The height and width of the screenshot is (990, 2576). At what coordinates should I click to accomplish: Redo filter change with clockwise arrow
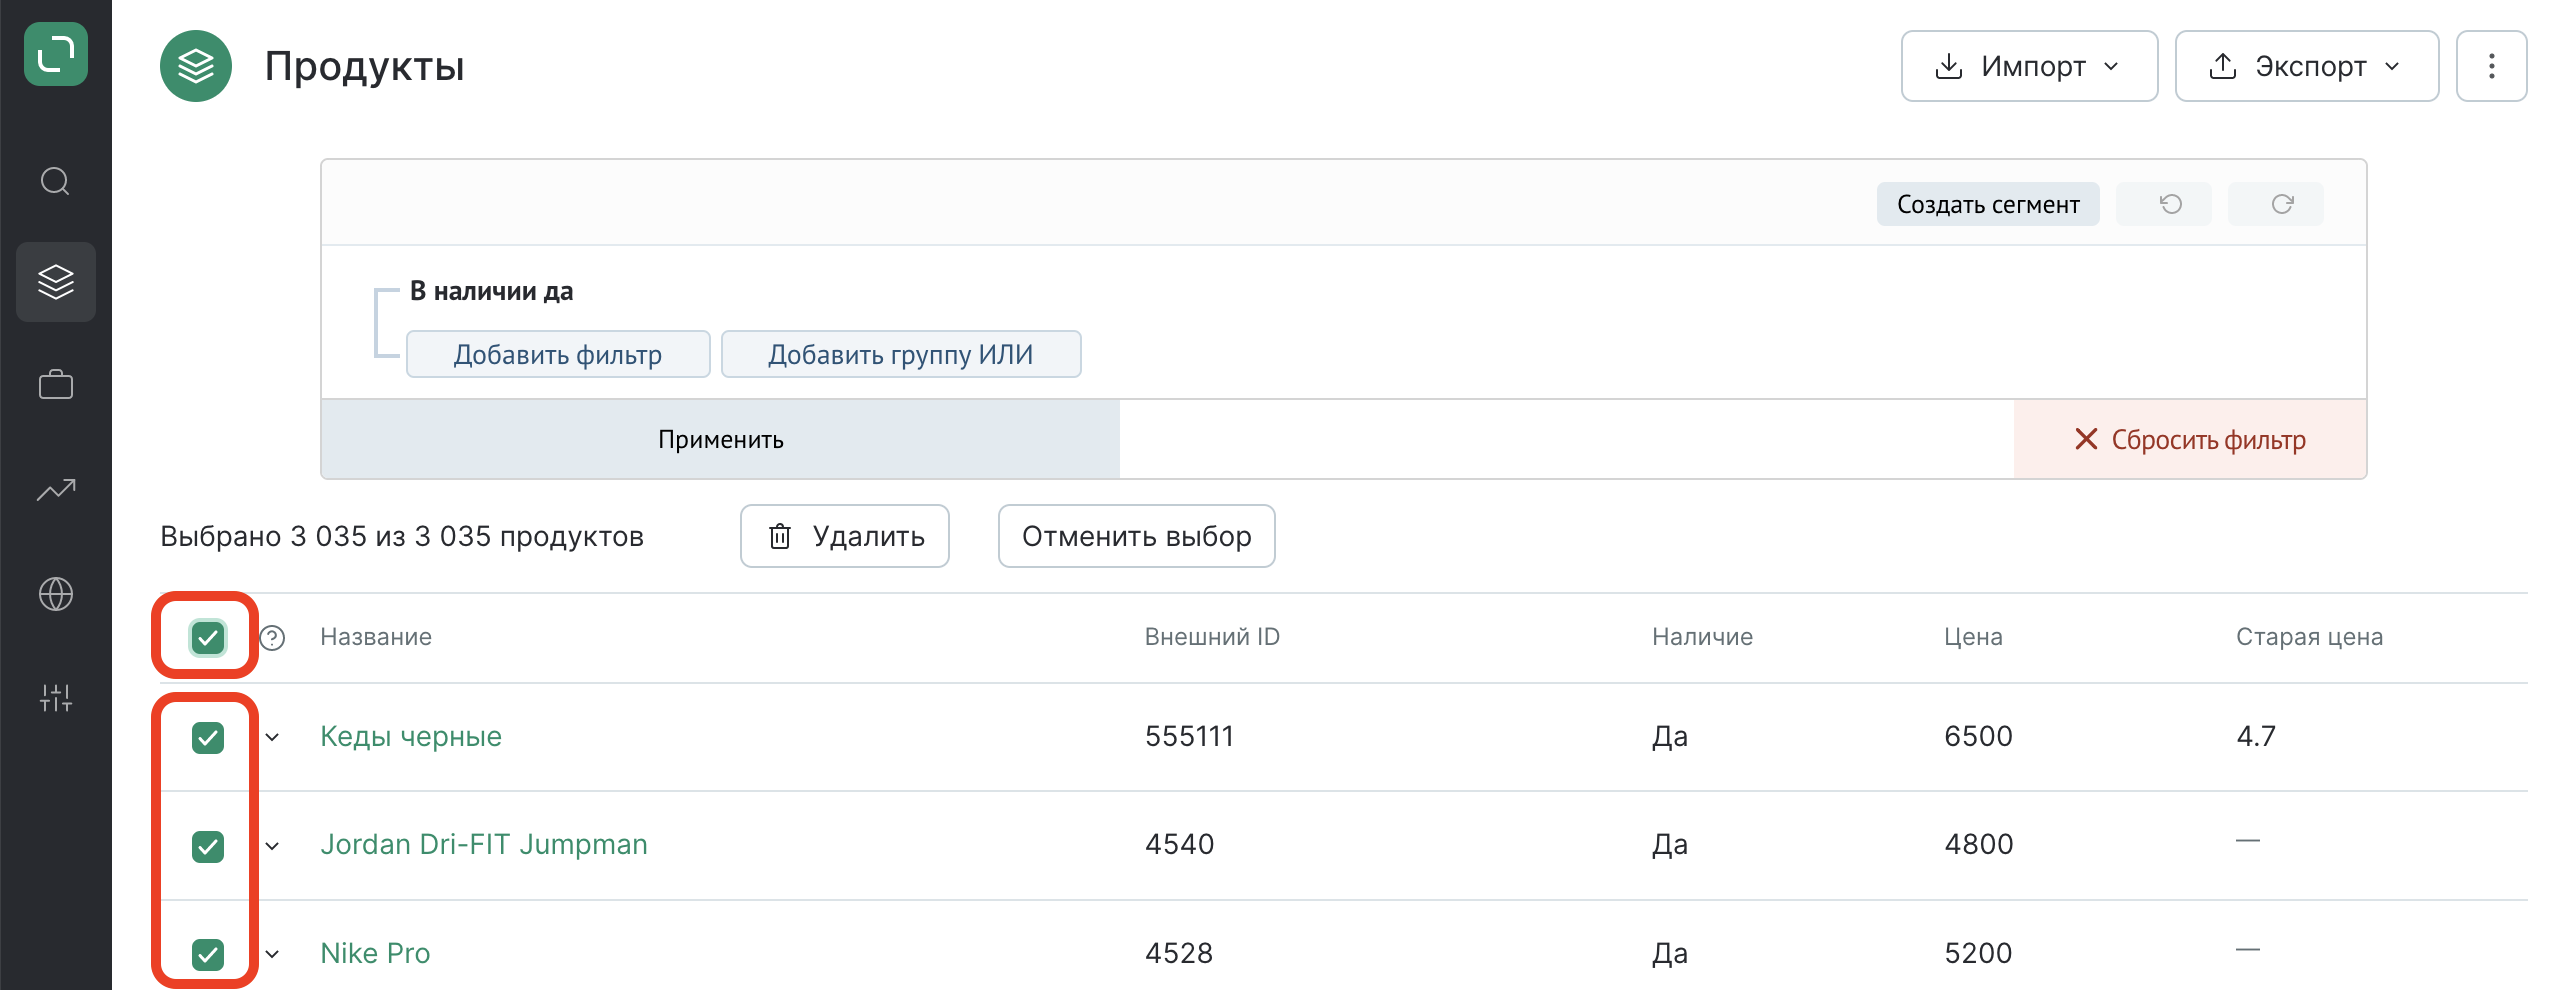(x=2276, y=204)
